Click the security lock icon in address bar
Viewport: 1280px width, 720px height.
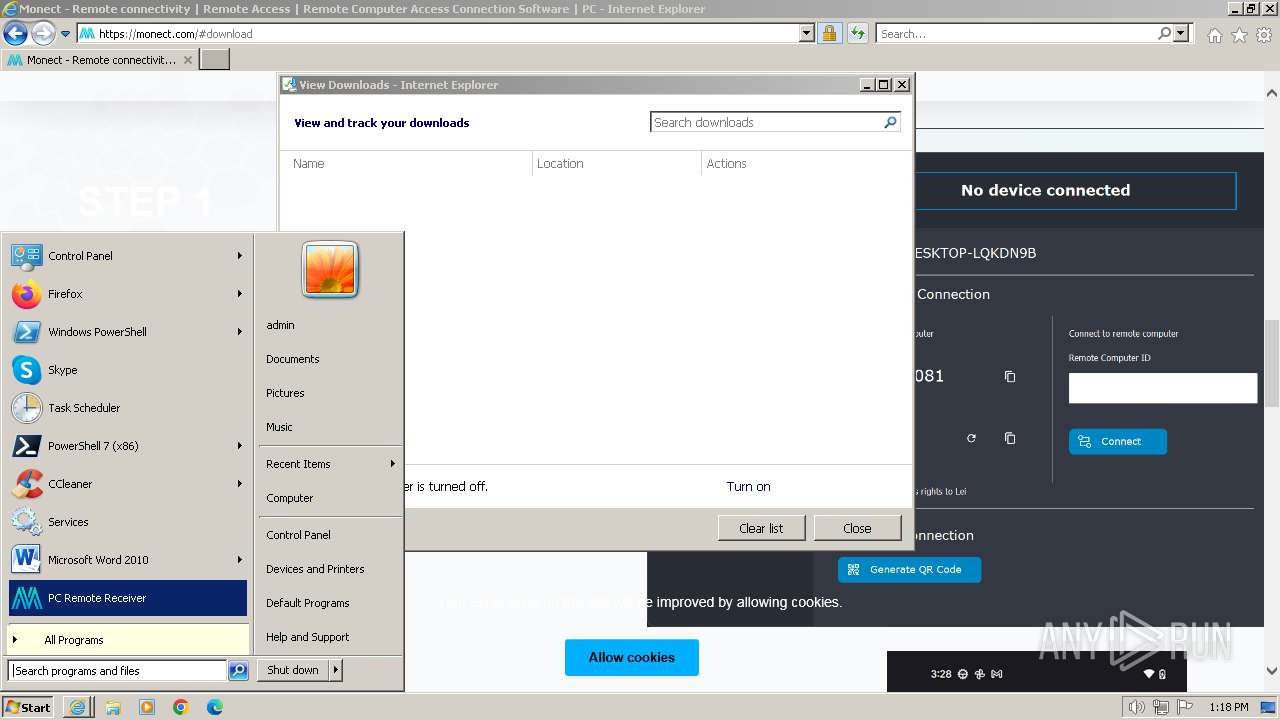pyautogui.click(x=829, y=34)
